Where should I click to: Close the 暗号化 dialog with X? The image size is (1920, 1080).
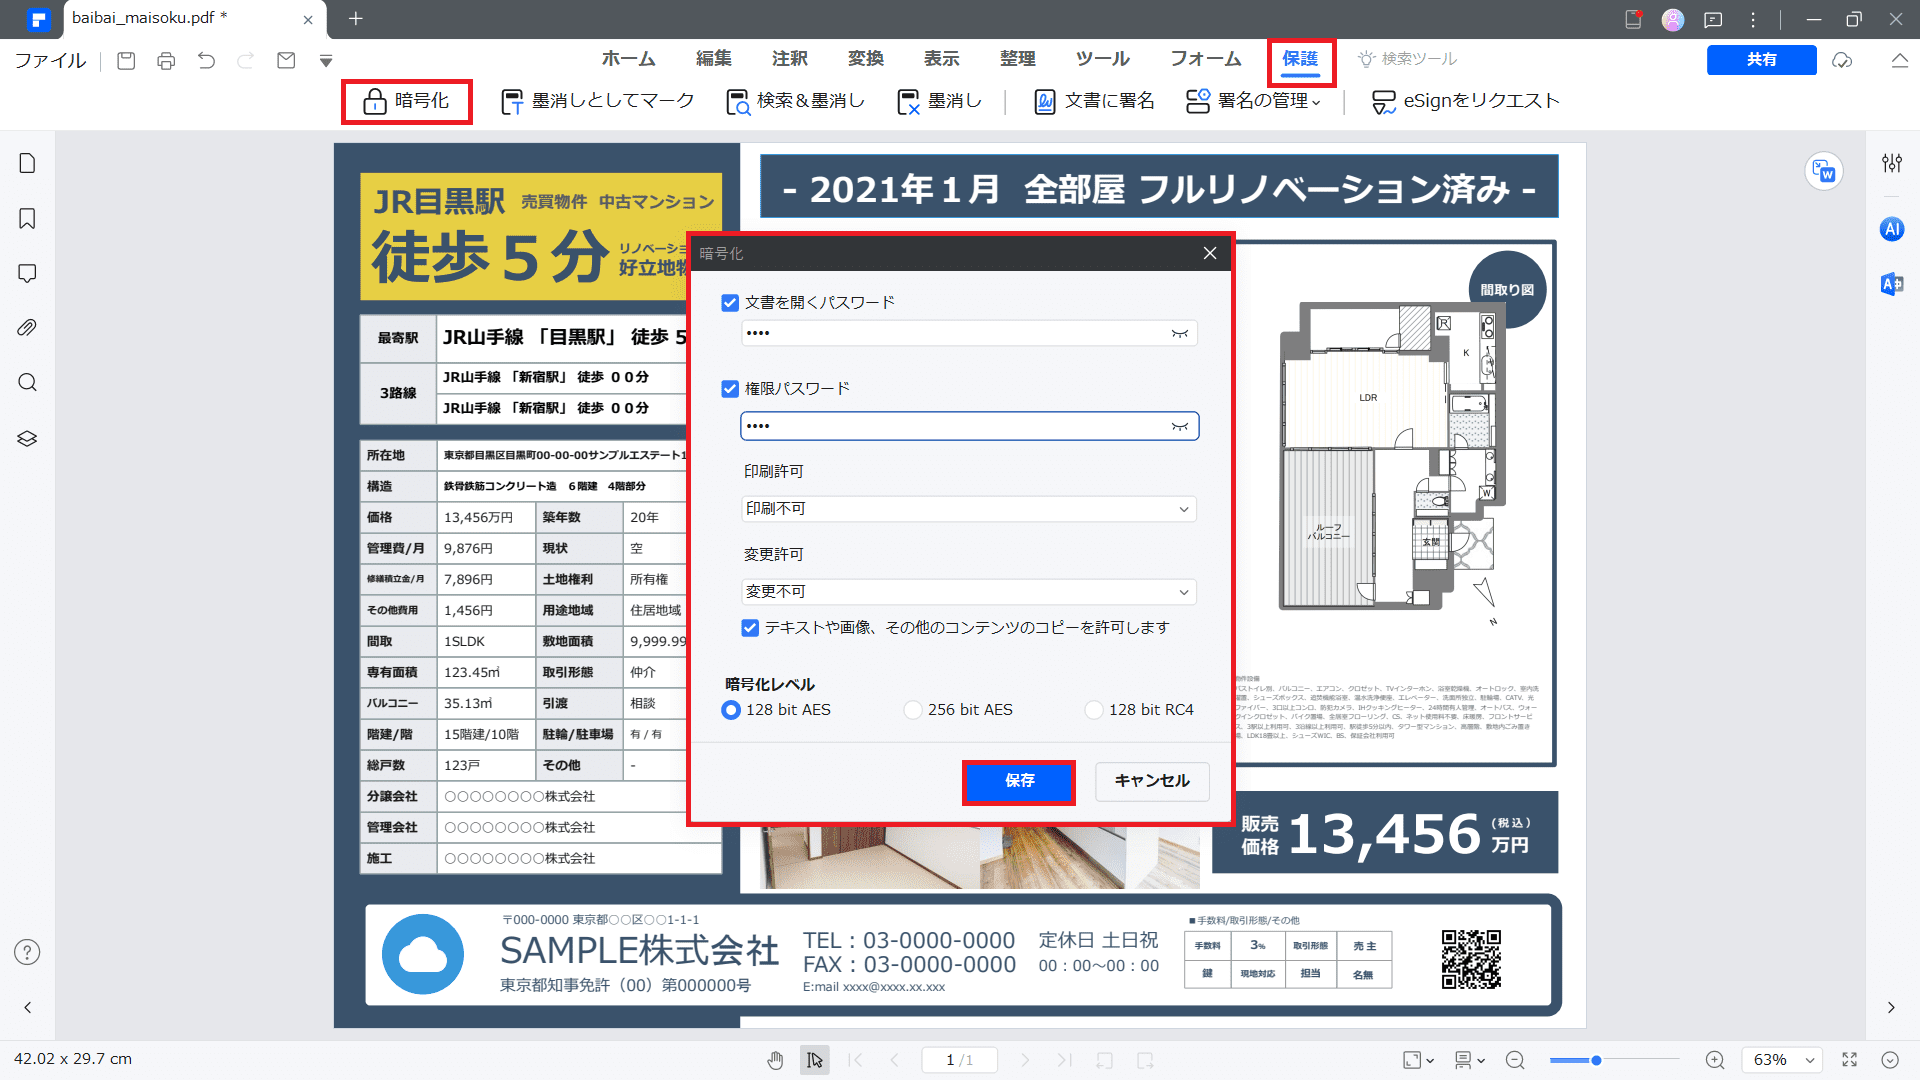[x=1210, y=253]
